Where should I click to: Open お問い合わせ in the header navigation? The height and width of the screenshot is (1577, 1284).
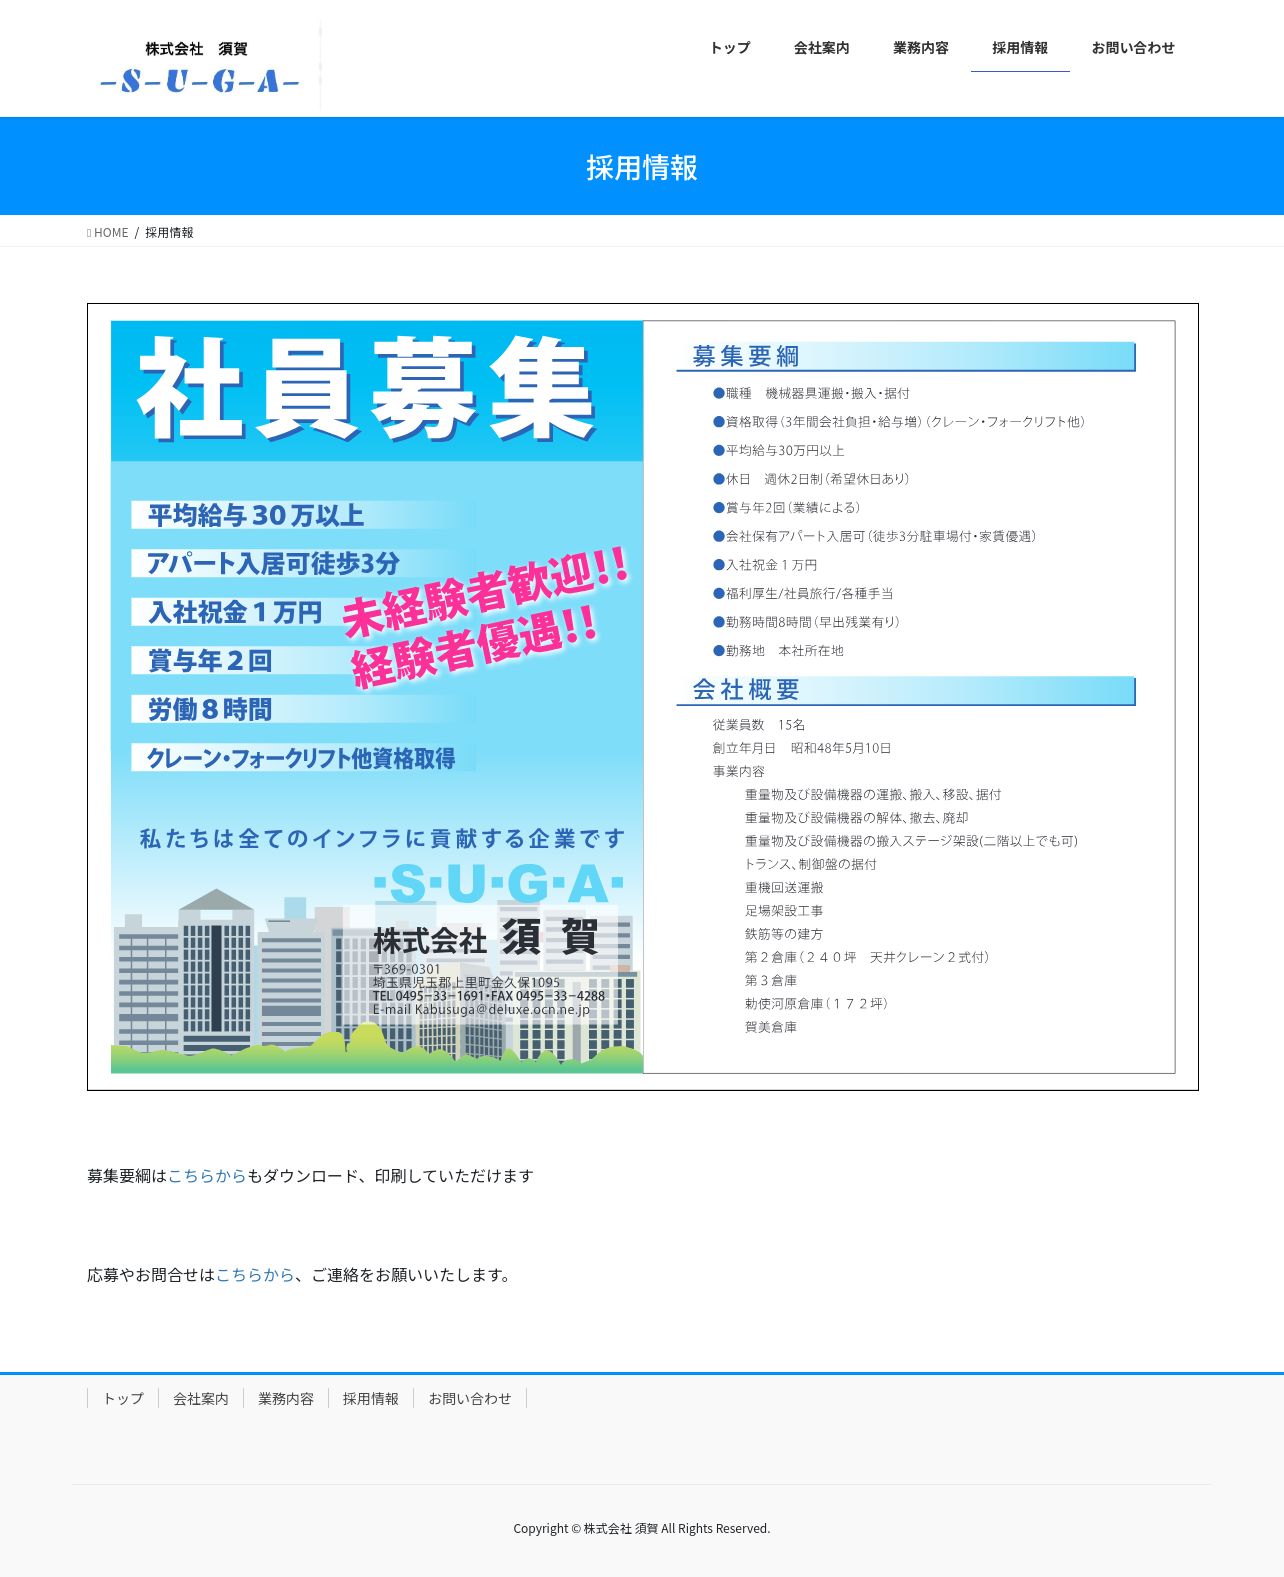coord(1133,48)
